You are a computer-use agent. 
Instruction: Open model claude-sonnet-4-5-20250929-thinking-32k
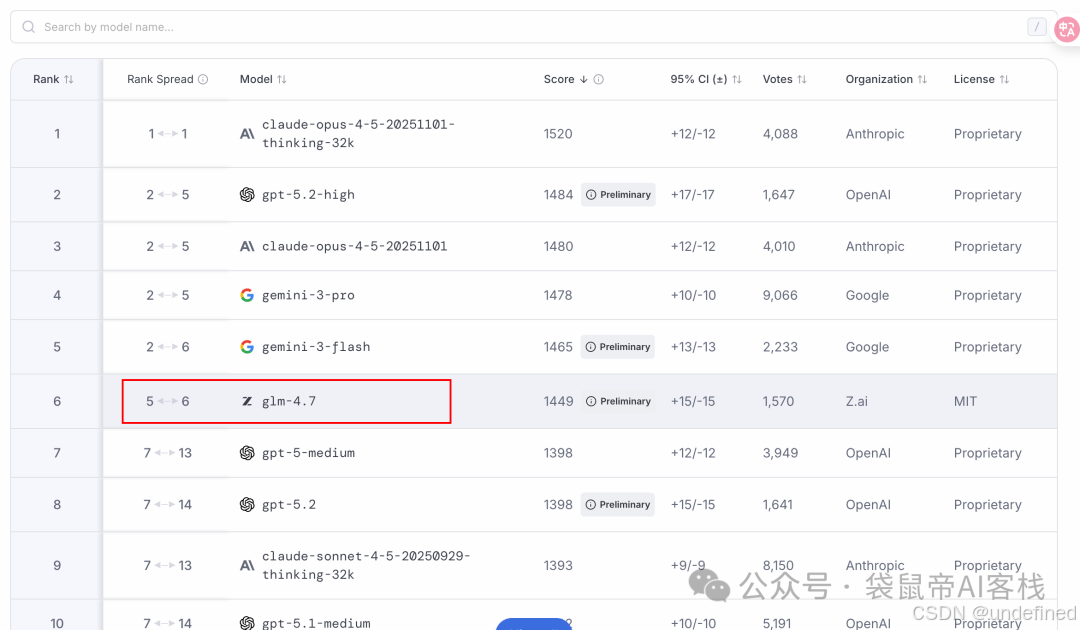pyautogui.click(x=366, y=565)
